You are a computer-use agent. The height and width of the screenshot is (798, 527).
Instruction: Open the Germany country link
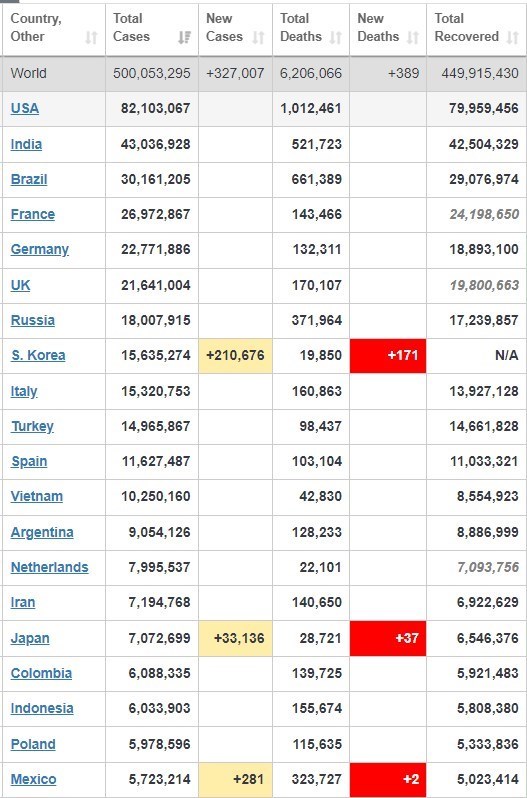[x=40, y=249]
